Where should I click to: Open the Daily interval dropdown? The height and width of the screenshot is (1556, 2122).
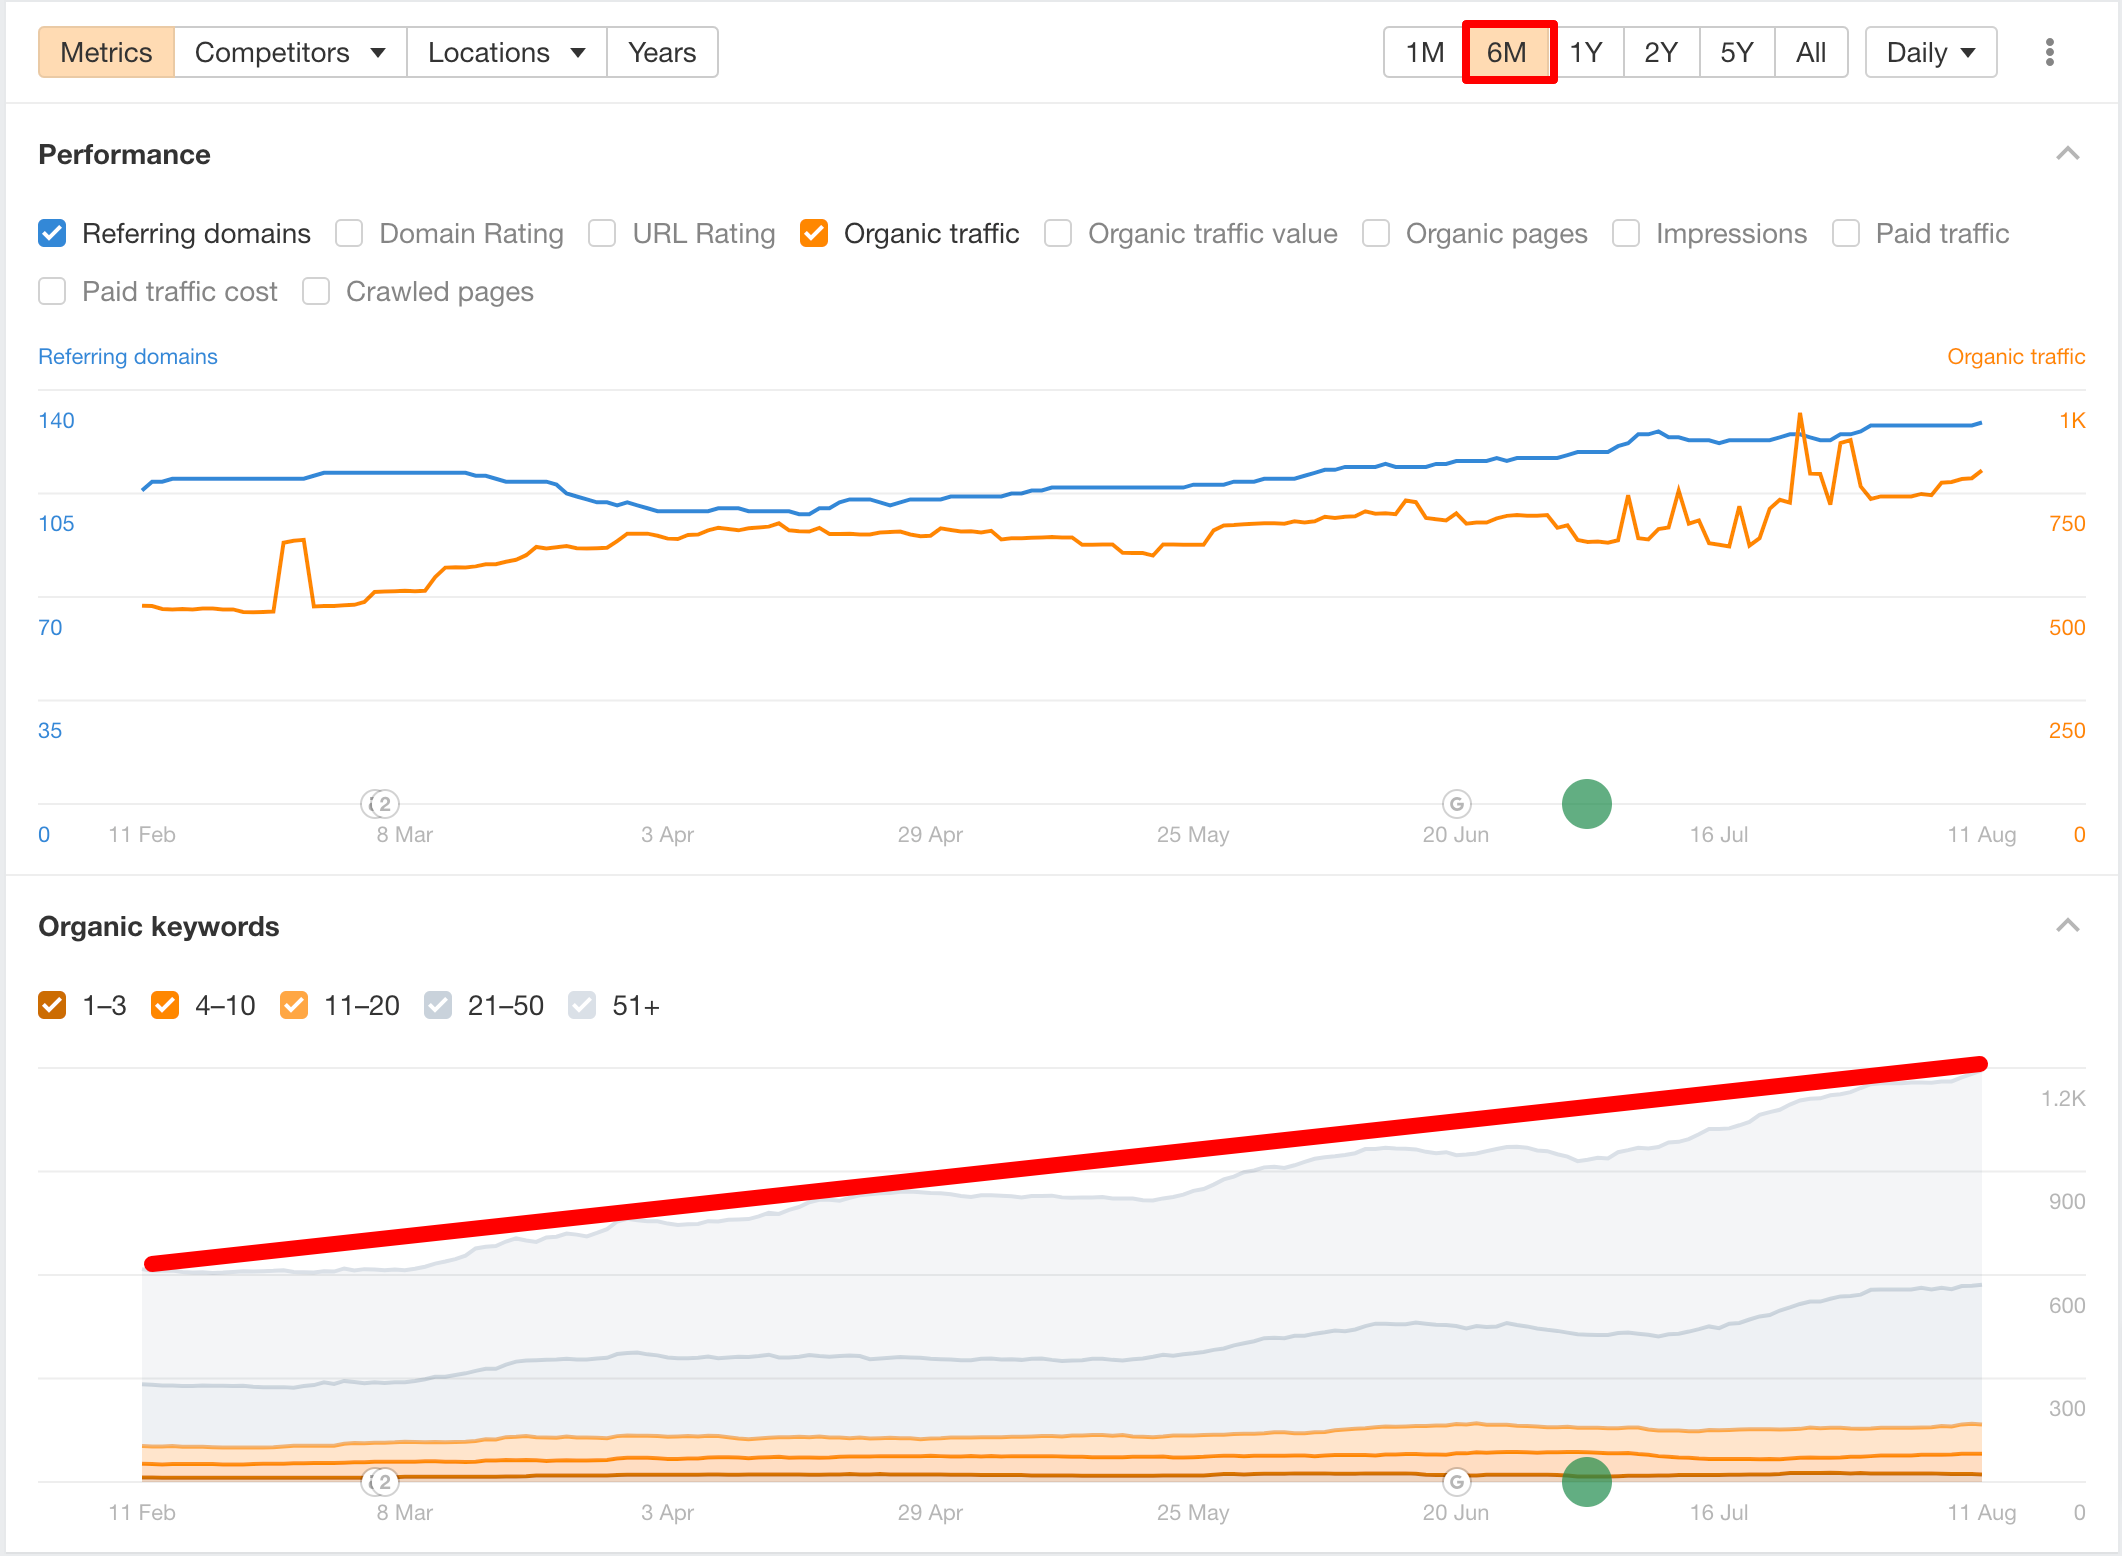(x=1930, y=52)
